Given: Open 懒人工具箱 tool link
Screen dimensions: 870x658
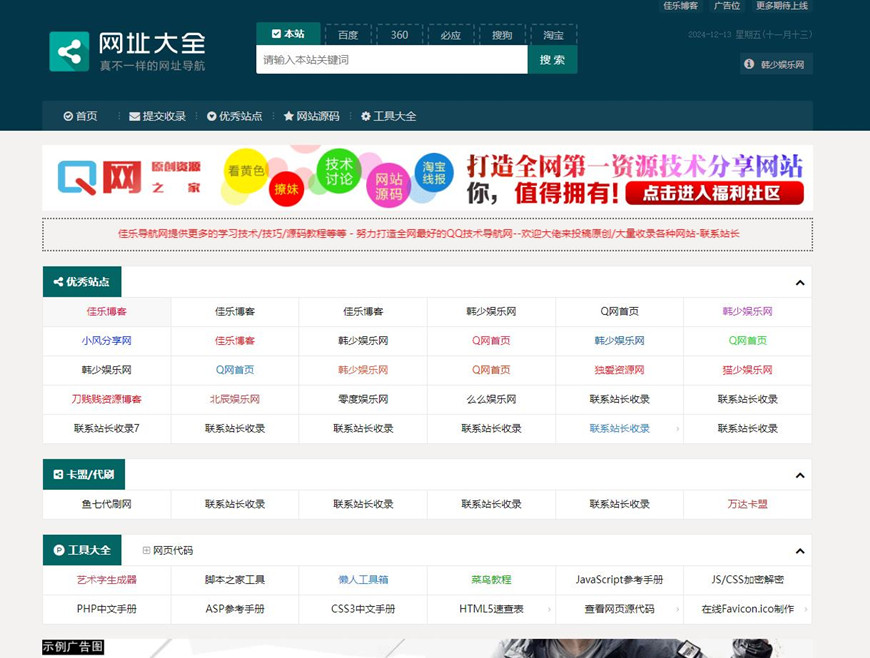Looking at the screenshot, I should [363, 580].
